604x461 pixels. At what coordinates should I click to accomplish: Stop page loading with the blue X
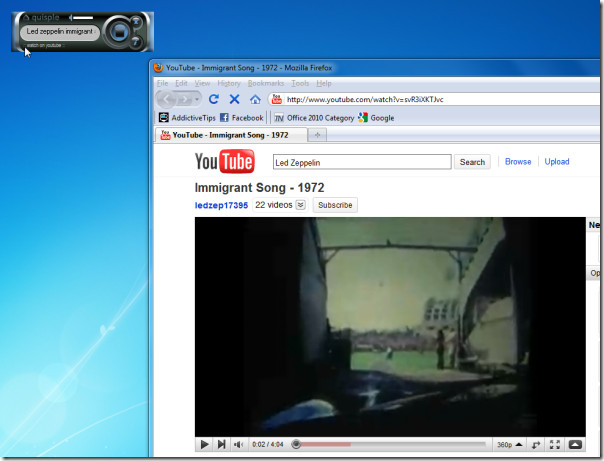point(234,99)
